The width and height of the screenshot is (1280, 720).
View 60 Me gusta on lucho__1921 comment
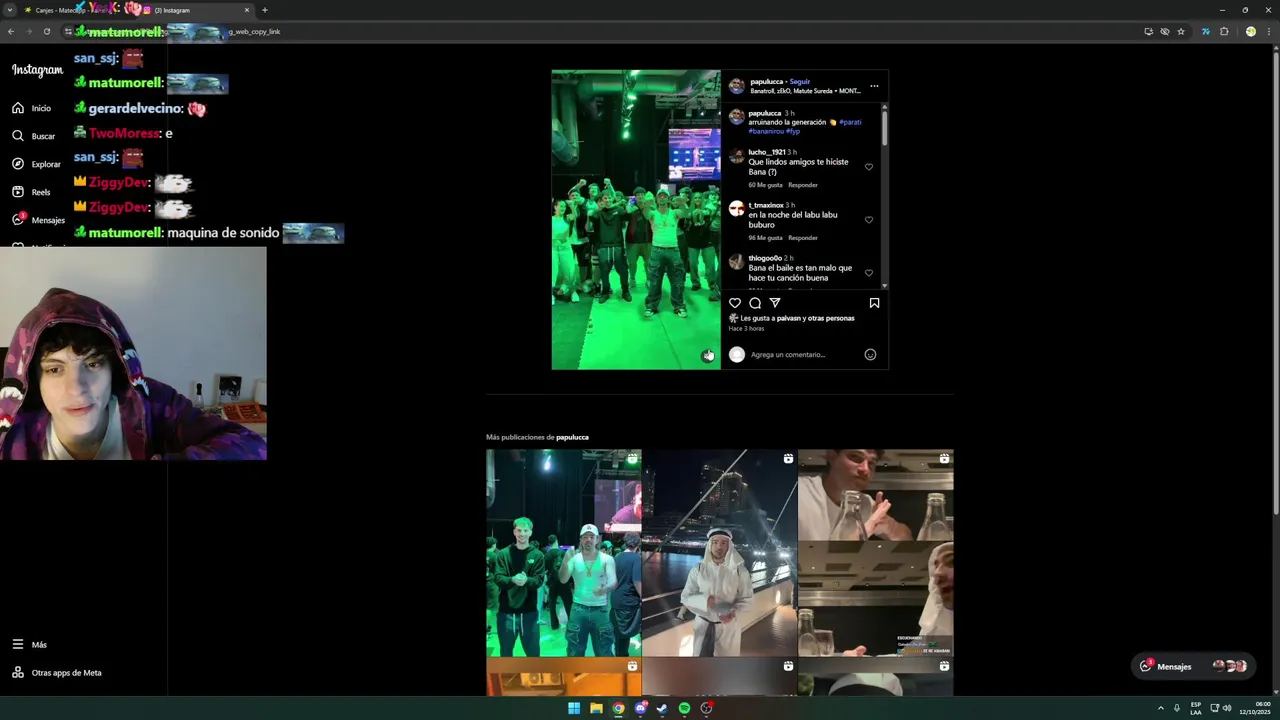click(x=765, y=185)
